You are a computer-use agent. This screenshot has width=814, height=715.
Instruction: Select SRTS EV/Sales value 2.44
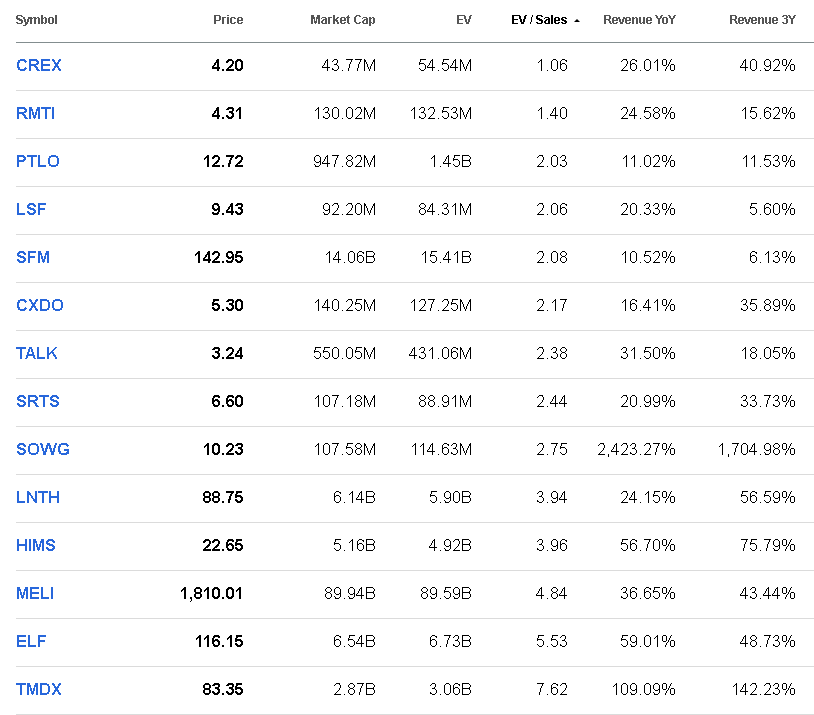click(552, 401)
